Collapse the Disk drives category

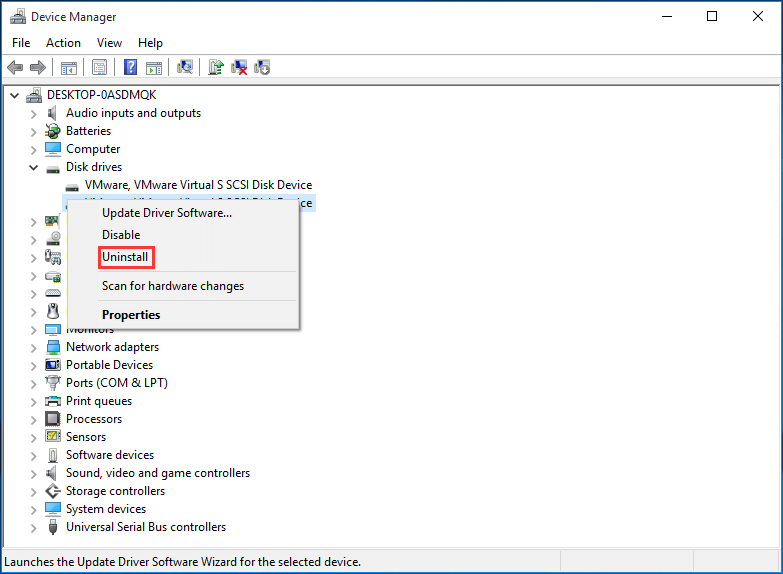pyautogui.click(x=33, y=167)
